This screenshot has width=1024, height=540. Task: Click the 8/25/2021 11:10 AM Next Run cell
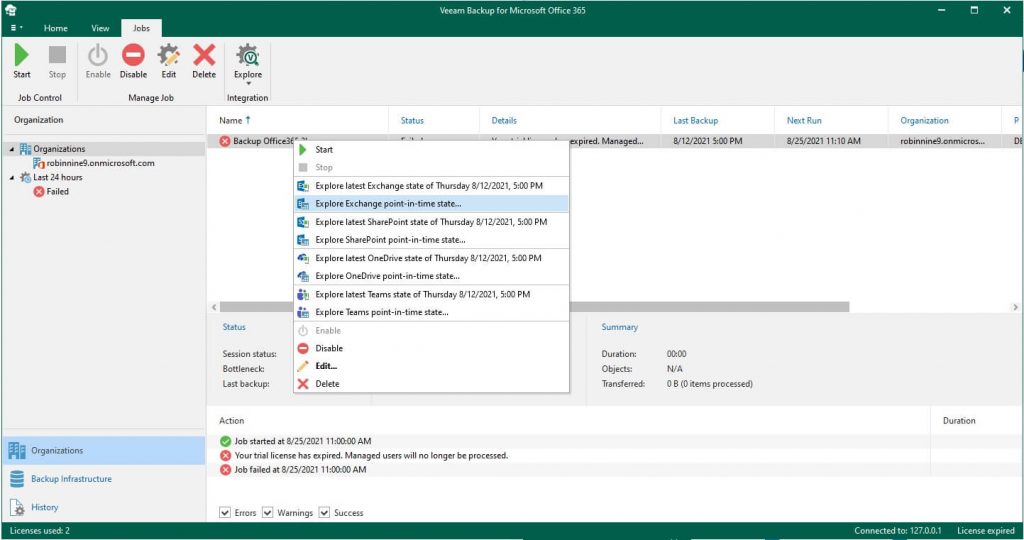(x=824, y=141)
